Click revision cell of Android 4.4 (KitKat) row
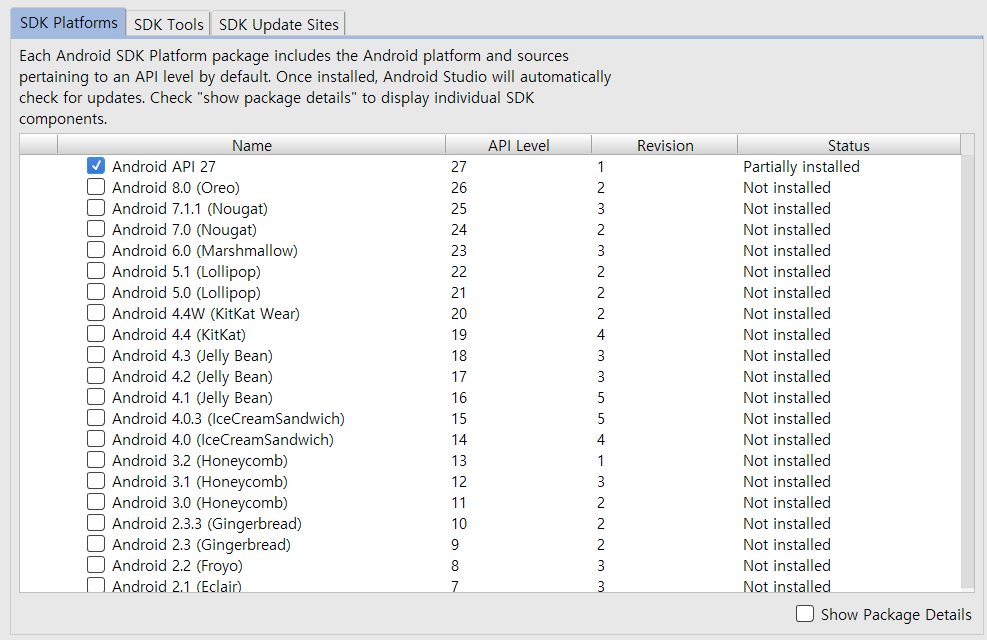 click(x=601, y=335)
